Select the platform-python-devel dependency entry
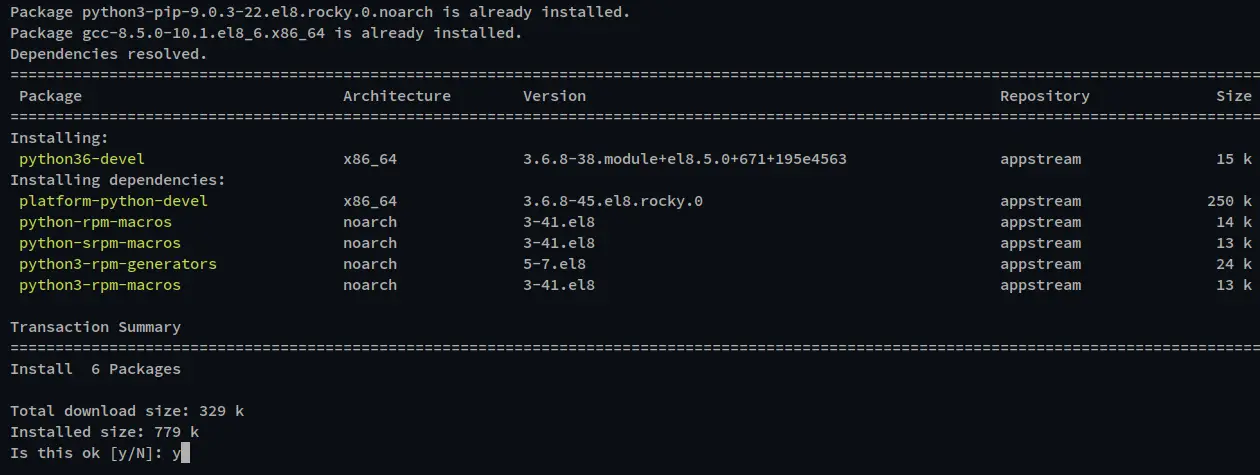 tap(113, 201)
